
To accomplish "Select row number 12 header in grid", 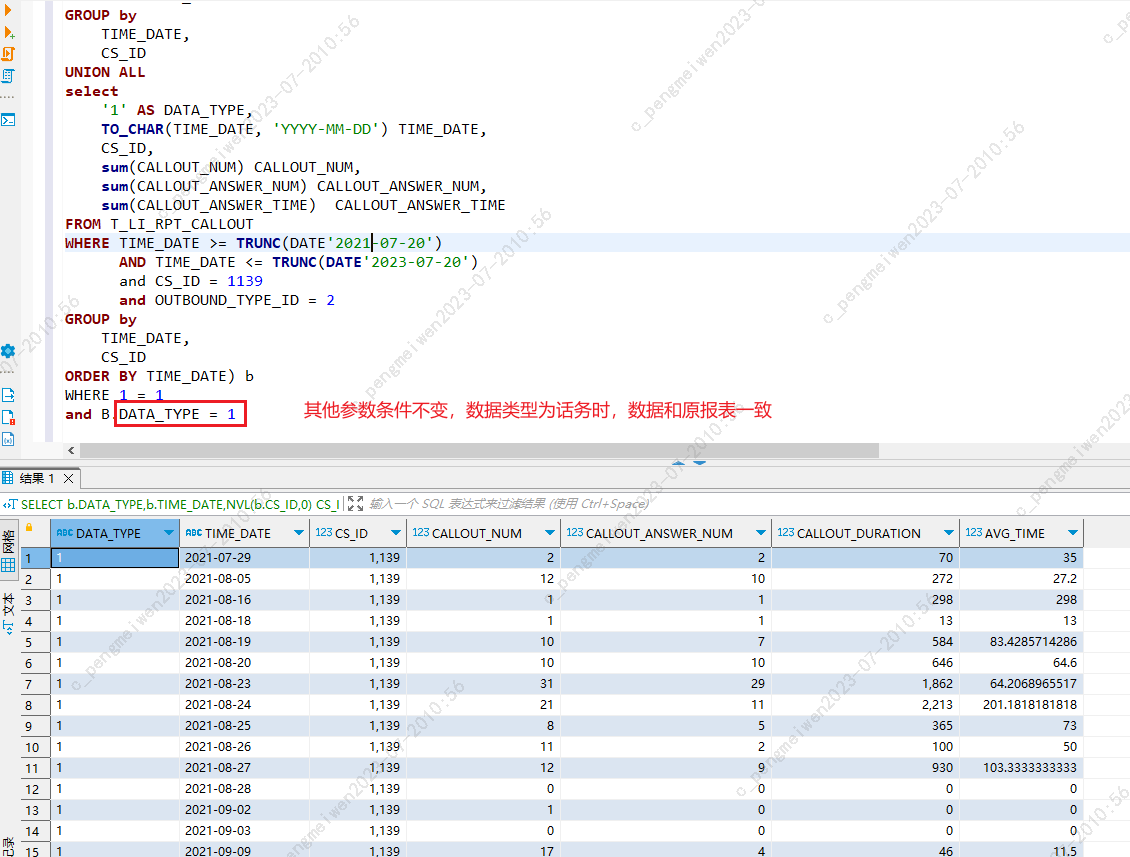I will point(35,789).
